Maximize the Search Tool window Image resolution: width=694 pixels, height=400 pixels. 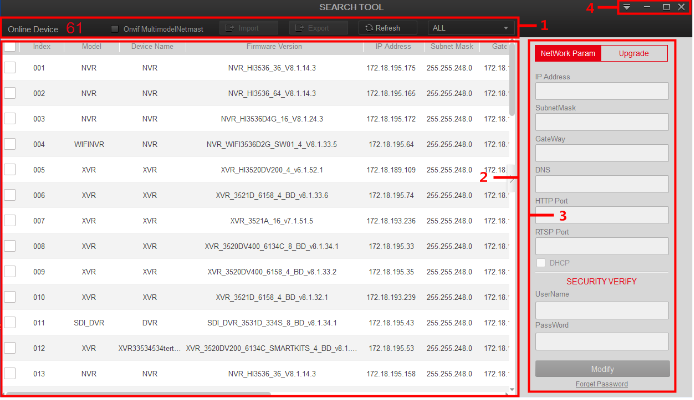click(666, 7)
